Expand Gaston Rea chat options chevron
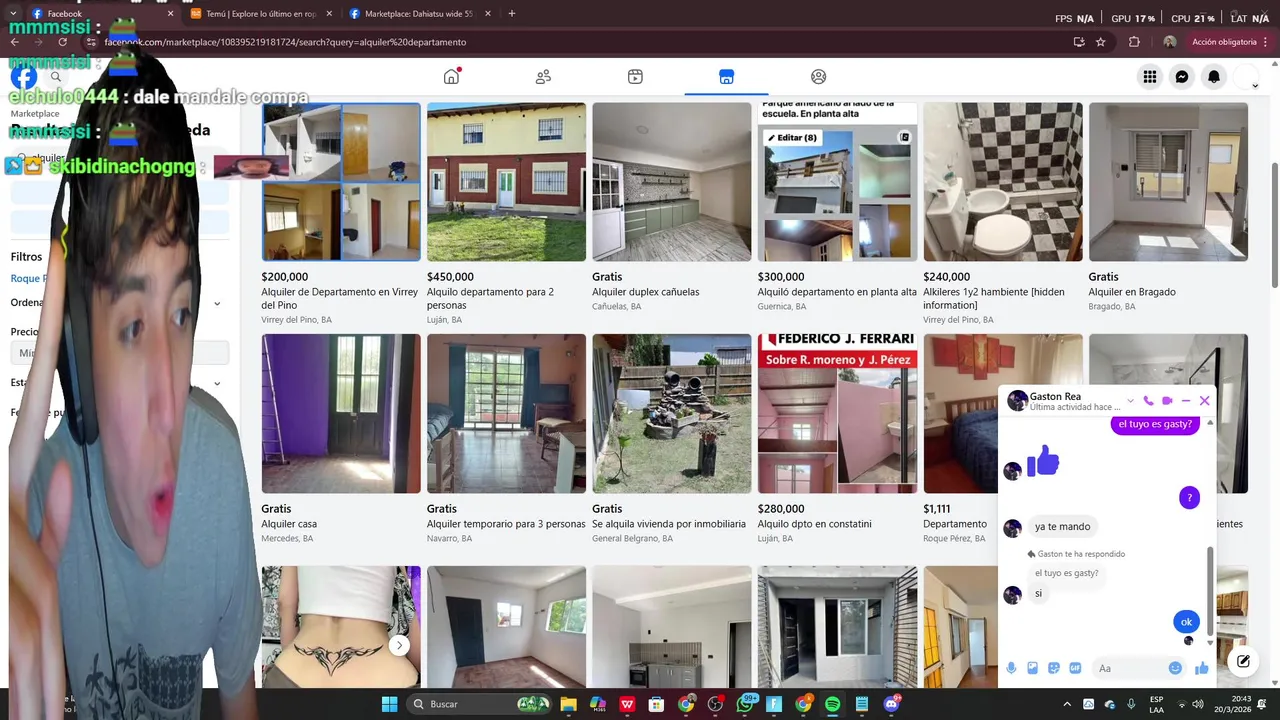This screenshot has width=1280, height=720. pos(1130,401)
